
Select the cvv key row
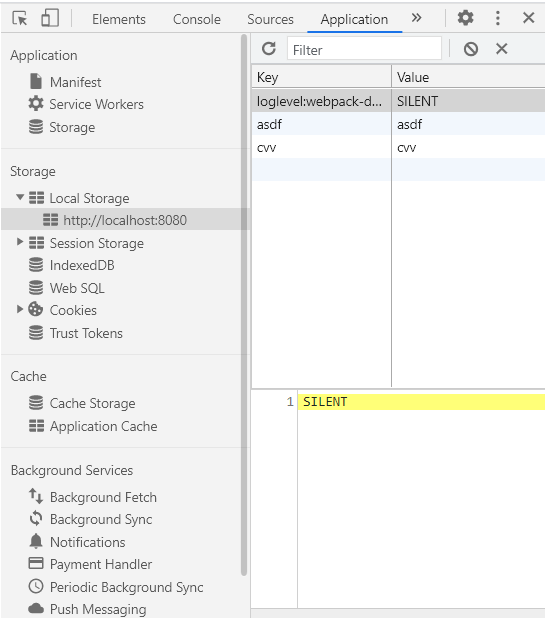398,148
